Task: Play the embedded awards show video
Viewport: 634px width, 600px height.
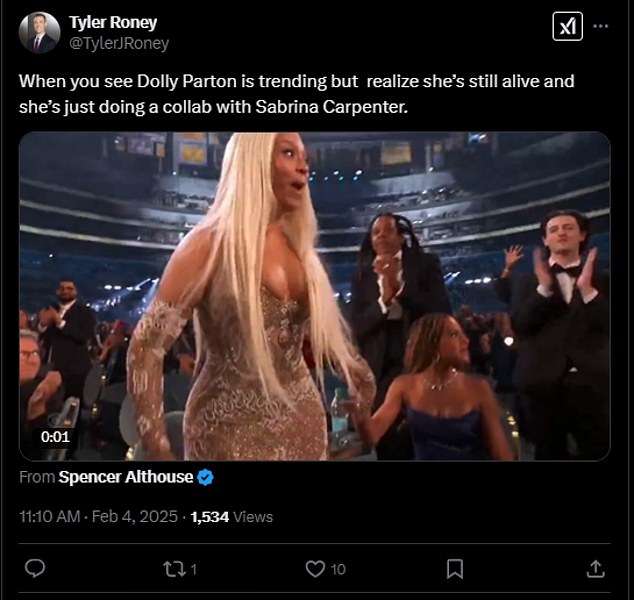Action: pyautogui.click(x=315, y=296)
